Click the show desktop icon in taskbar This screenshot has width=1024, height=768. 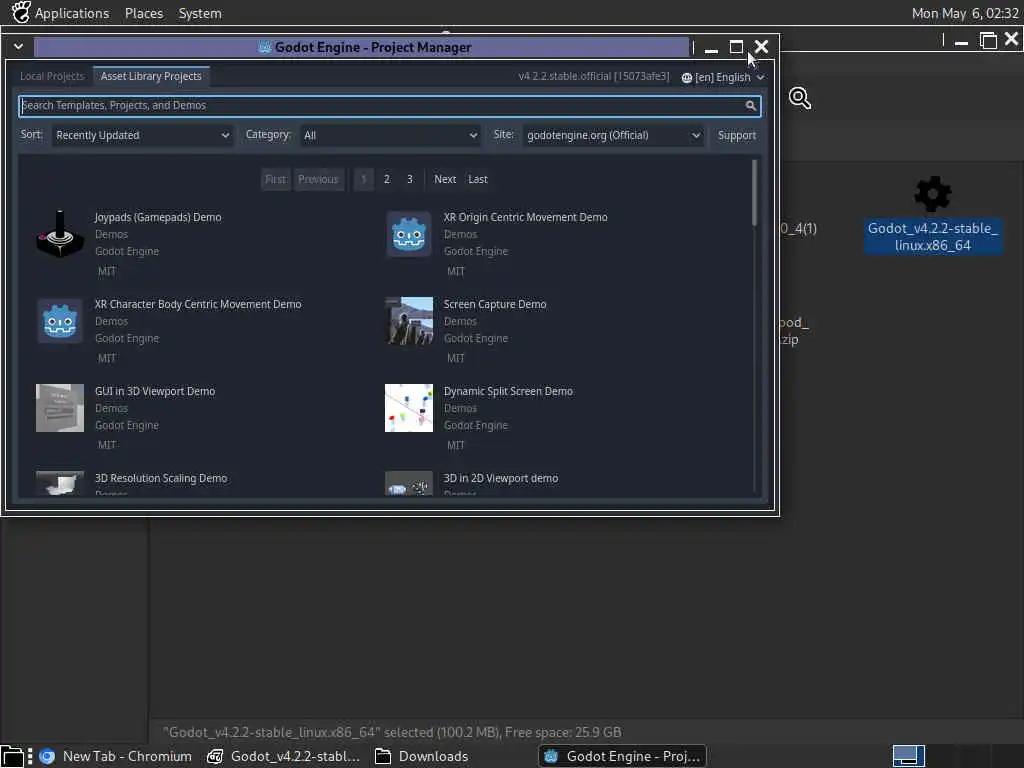click(x=12, y=756)
